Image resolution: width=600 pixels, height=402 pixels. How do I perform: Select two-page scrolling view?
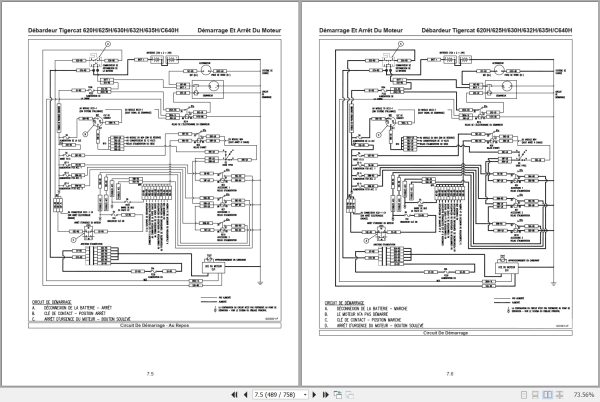click(560, 394)
